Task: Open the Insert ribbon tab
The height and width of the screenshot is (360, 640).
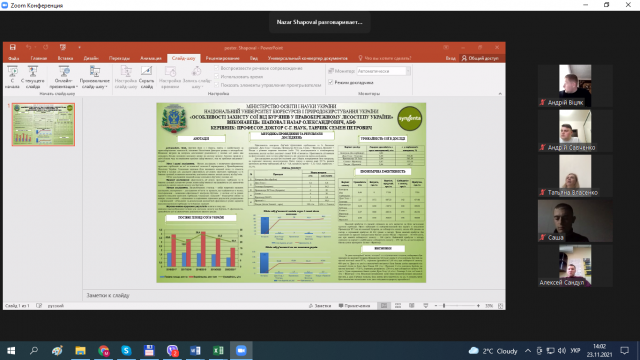Action: point(65,58)
